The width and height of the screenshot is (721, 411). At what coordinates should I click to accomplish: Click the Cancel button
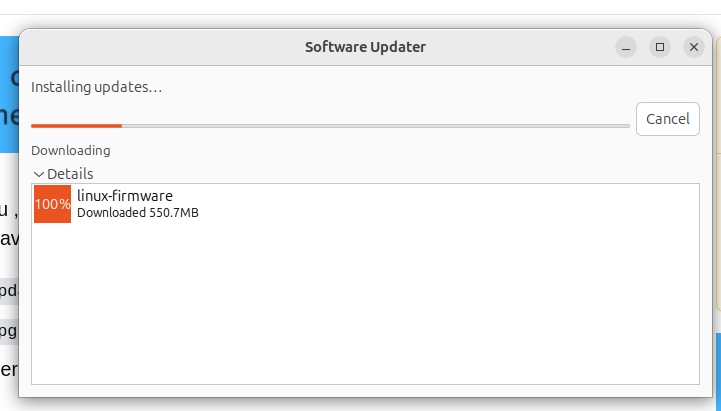(667, 119)
